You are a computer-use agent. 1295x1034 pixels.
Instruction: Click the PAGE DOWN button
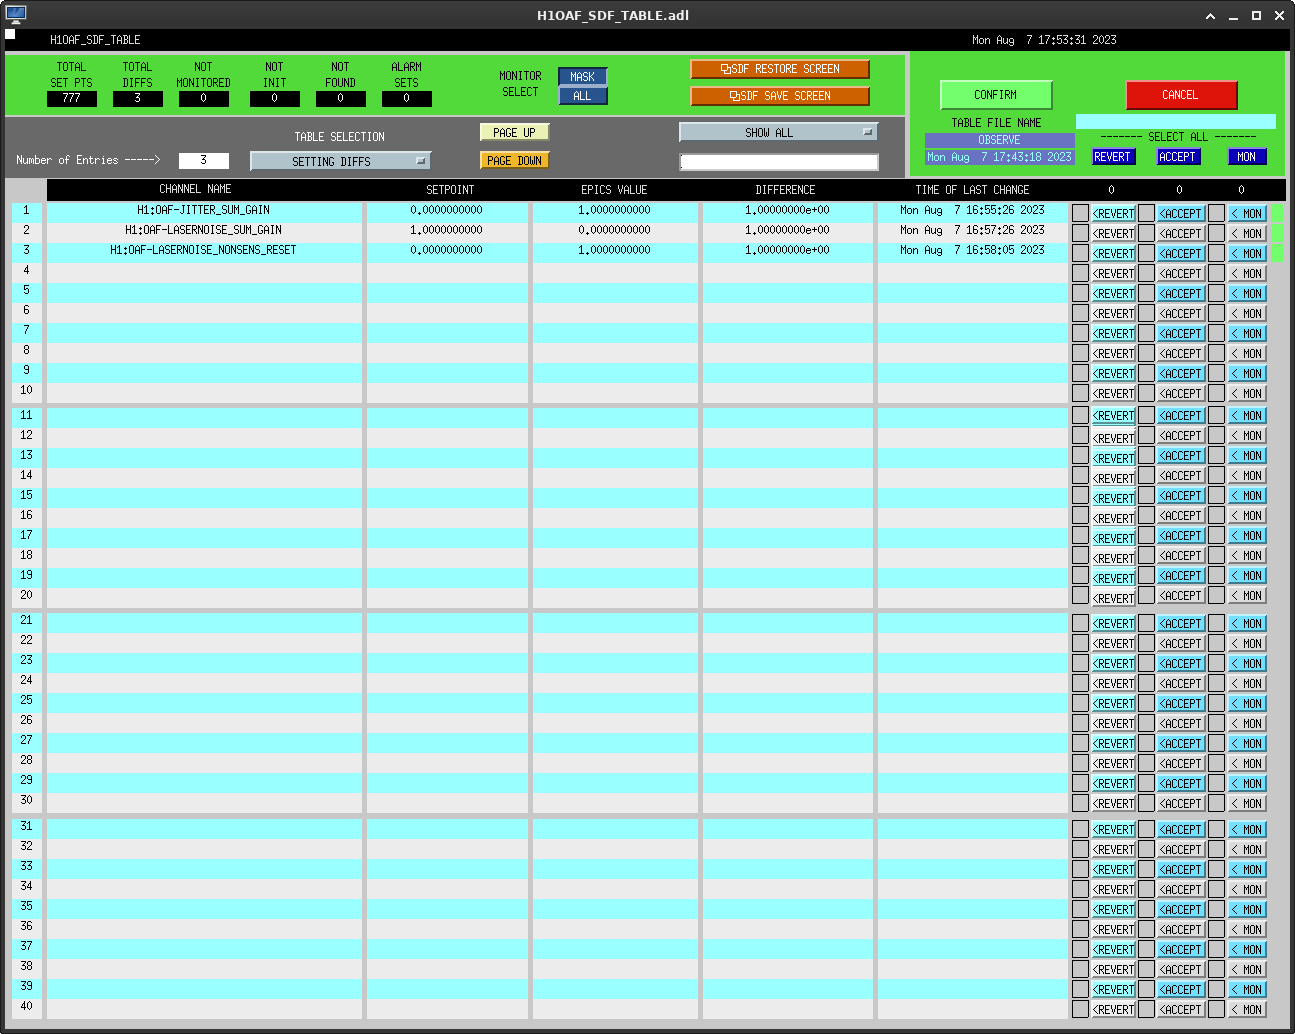[514, 160]
